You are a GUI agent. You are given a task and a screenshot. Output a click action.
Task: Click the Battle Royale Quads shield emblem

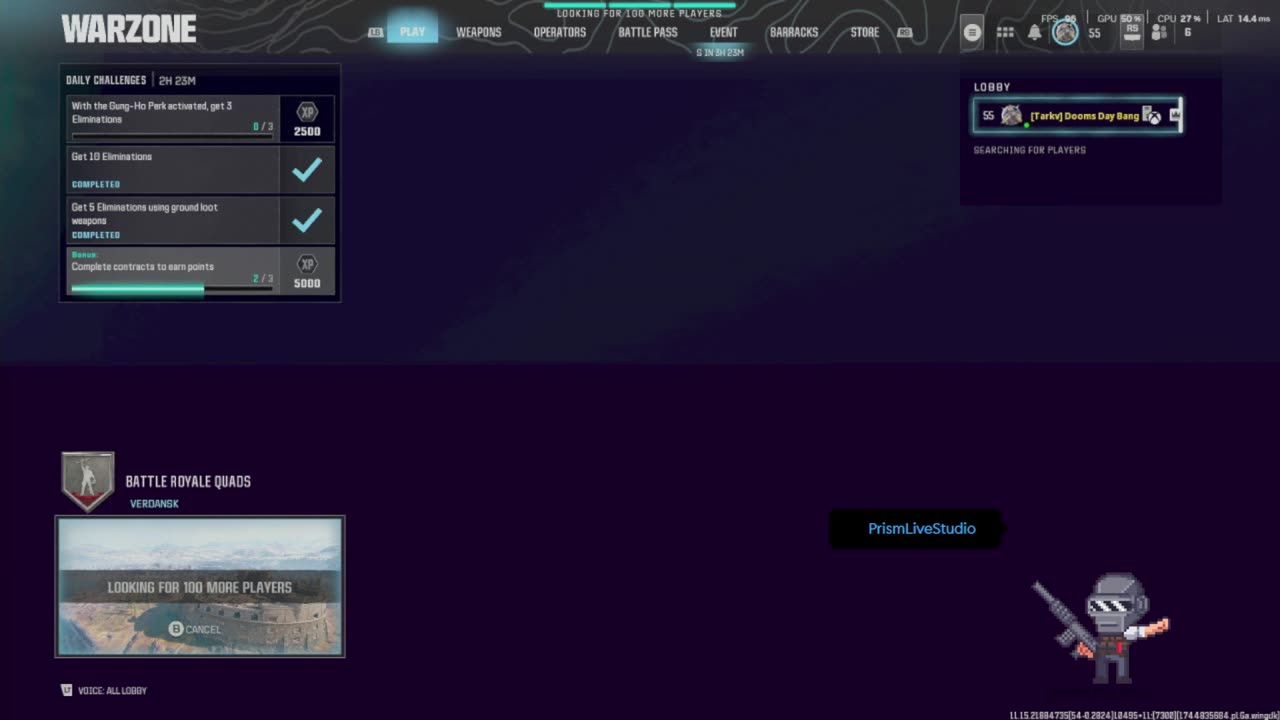tap(88, 481)
